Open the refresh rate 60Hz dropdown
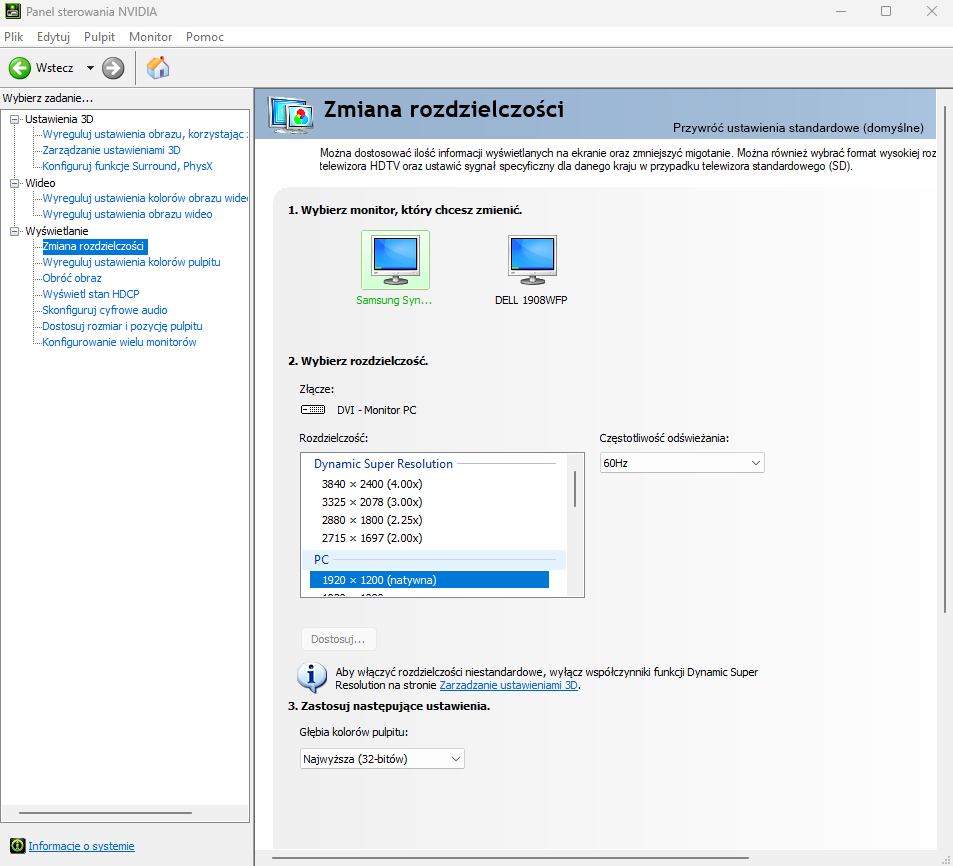953x866 pixels. coord(681,463)
